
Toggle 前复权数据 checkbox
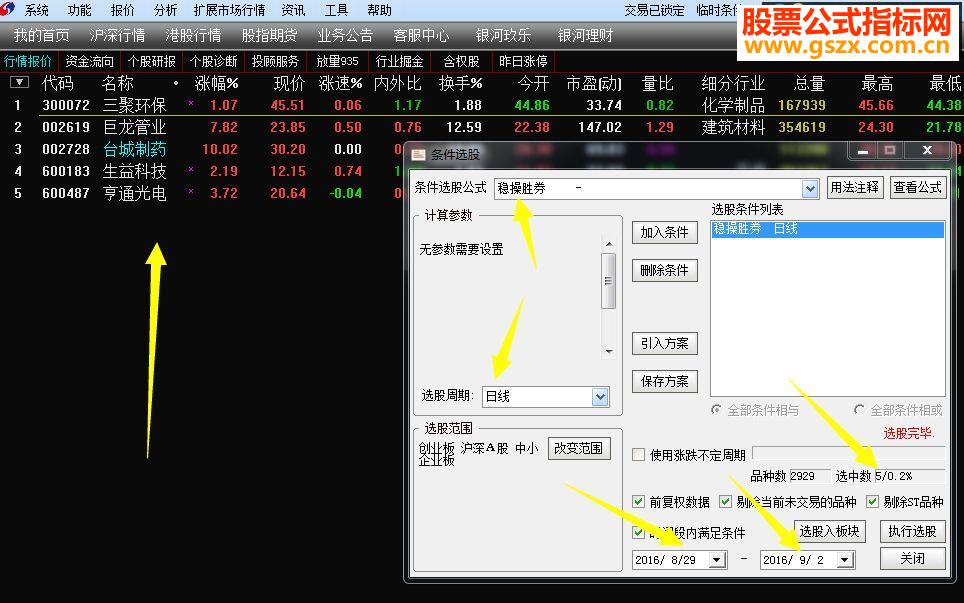638,502
